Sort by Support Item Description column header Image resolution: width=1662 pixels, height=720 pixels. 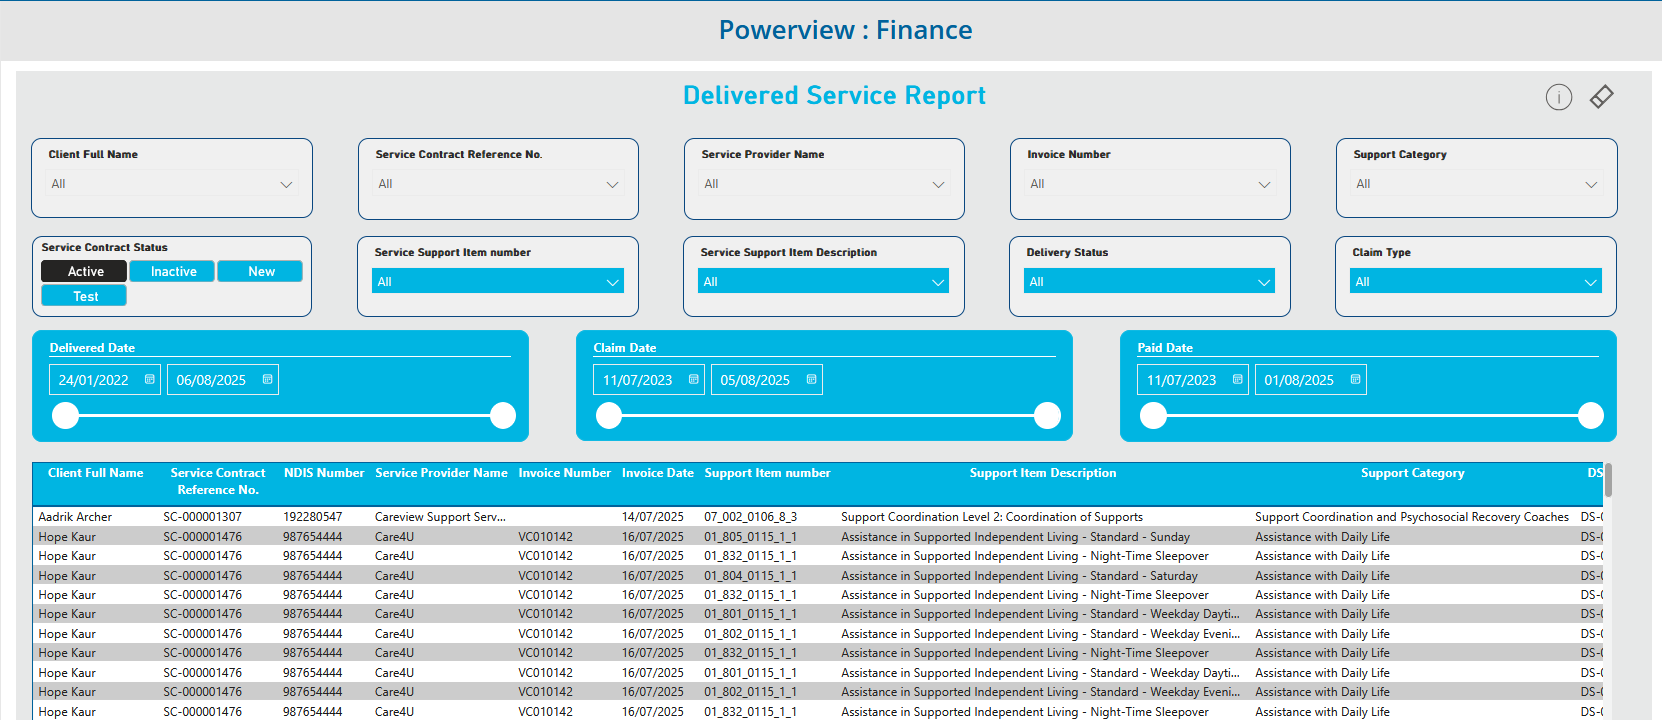[1043, 473]
